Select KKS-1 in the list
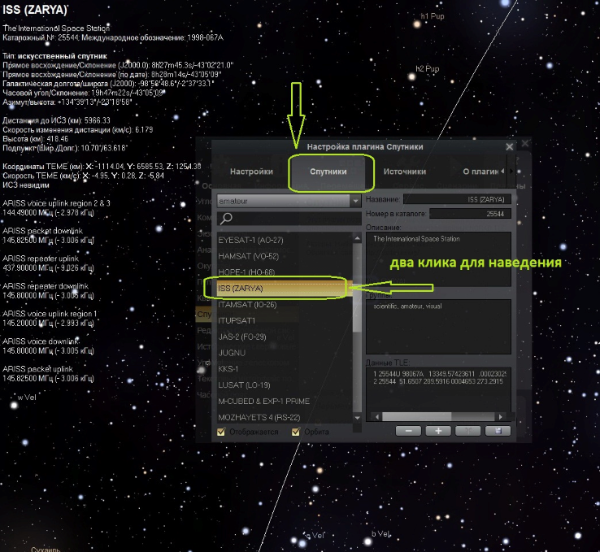The height and width of the screenshot is (552, 600). point(285,369)
